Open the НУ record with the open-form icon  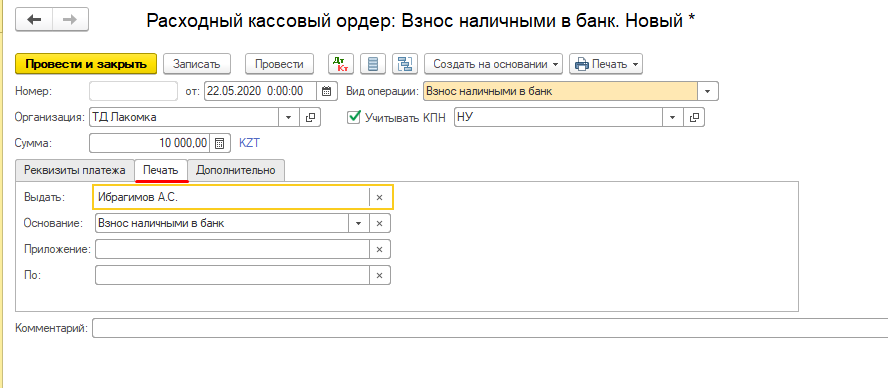pyautogui.click(x=694, y=117)
